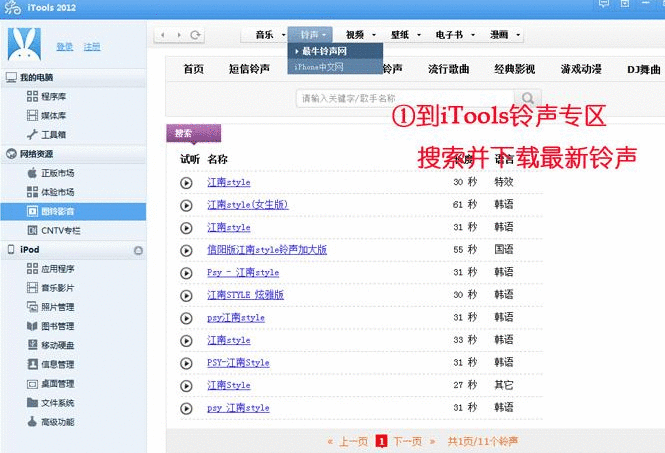This screenshot has width=665, height=453.
Task: Open PSY-江南Style ringtone link
Action: click(238, 363)
